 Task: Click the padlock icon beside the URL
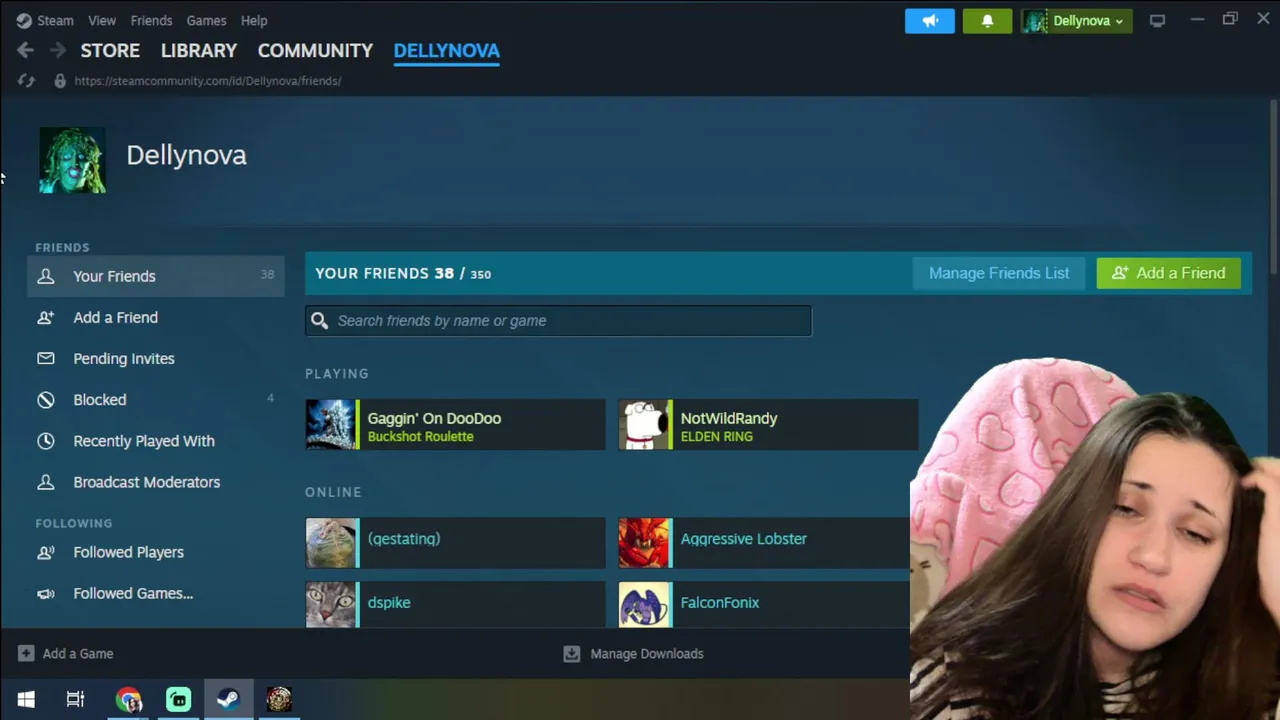[60, 81]
